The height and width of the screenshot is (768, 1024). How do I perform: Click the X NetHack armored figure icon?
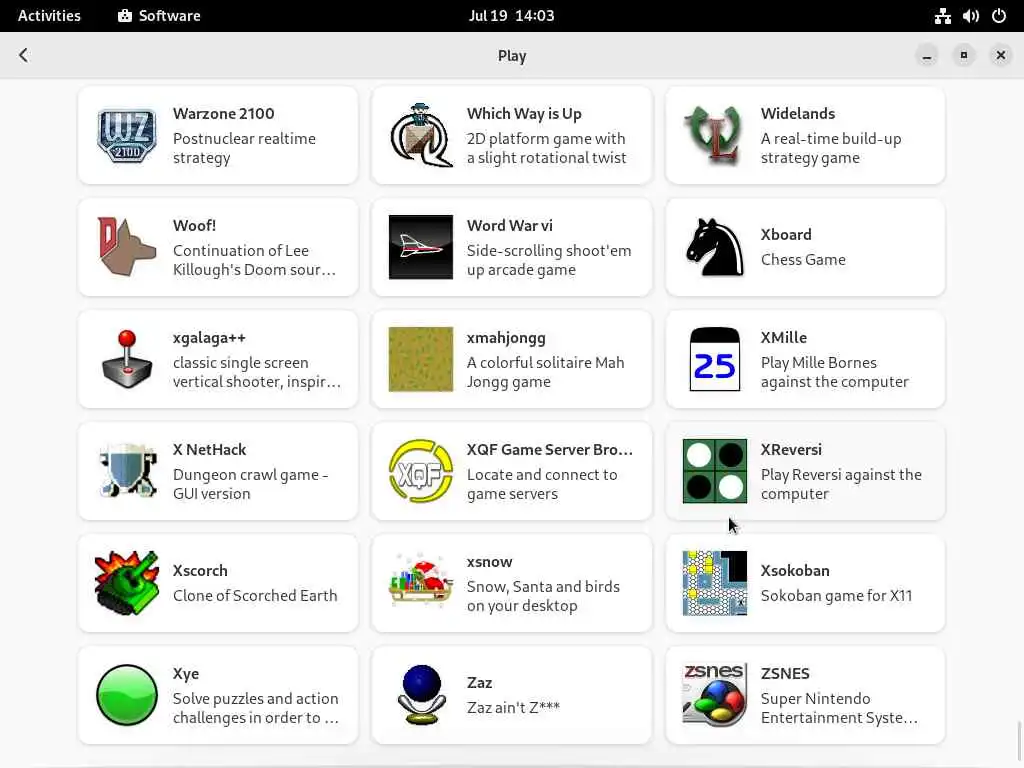click(x=127, y=471)
